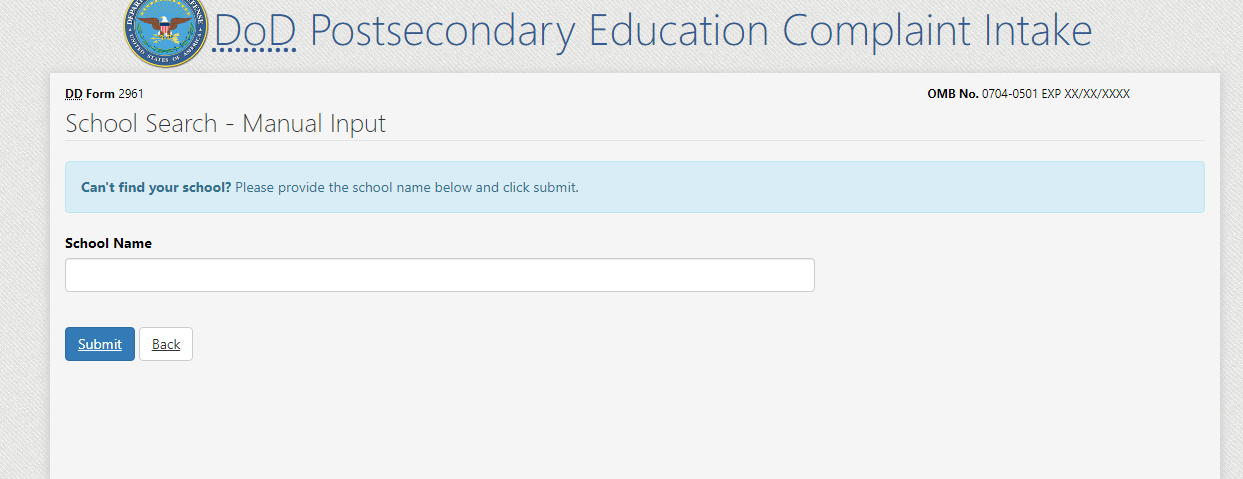Click the word Postsecondary in the page title
The image size is (1243, 479).
click(x=442, y=32)
